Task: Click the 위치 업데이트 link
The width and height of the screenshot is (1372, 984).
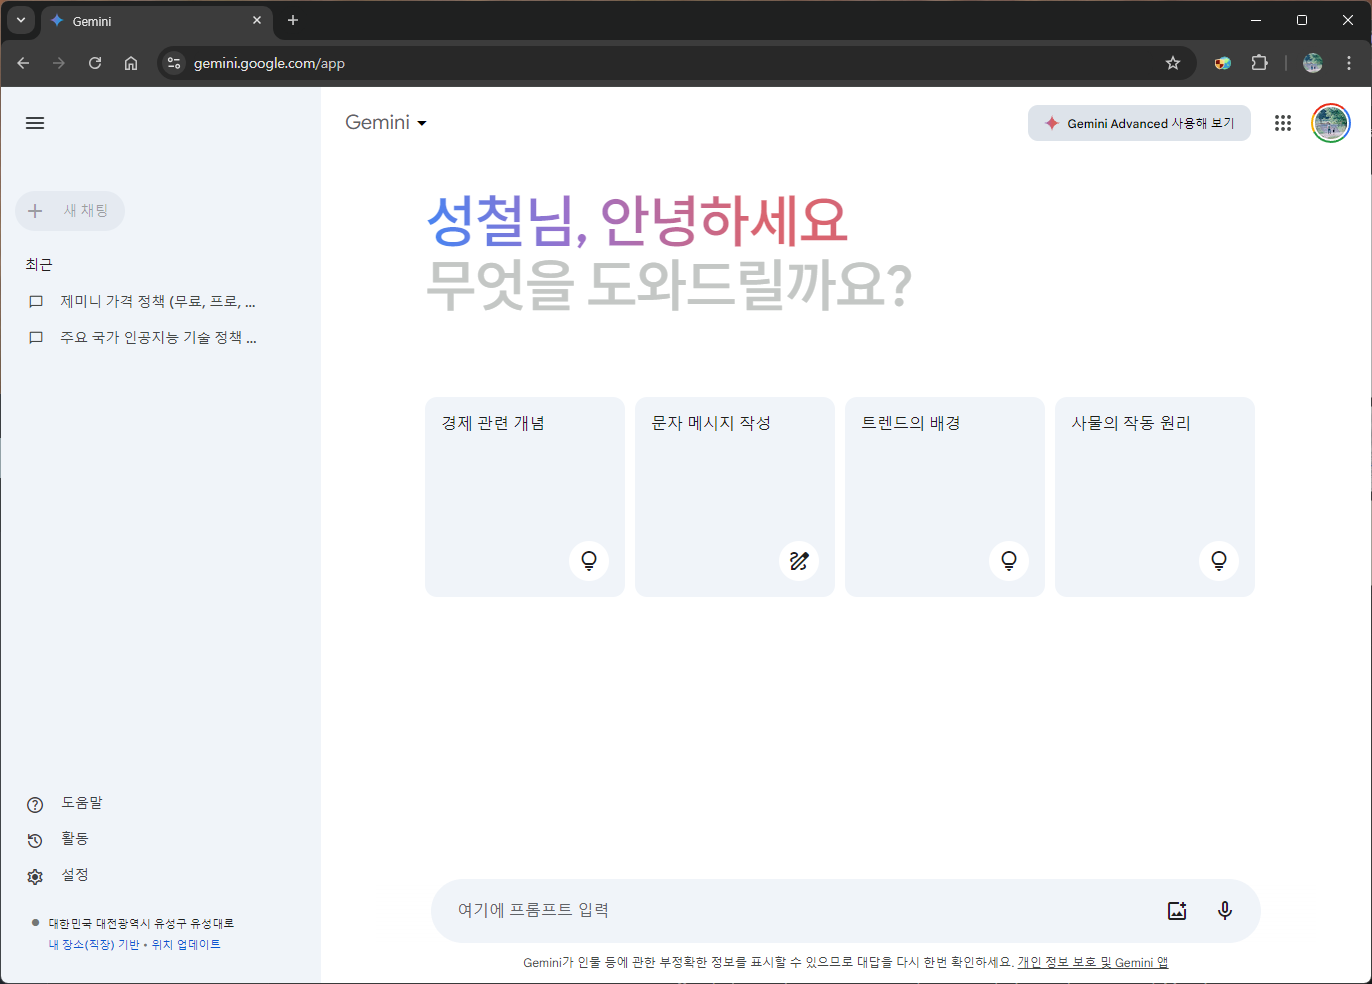Action: (186, 944)
